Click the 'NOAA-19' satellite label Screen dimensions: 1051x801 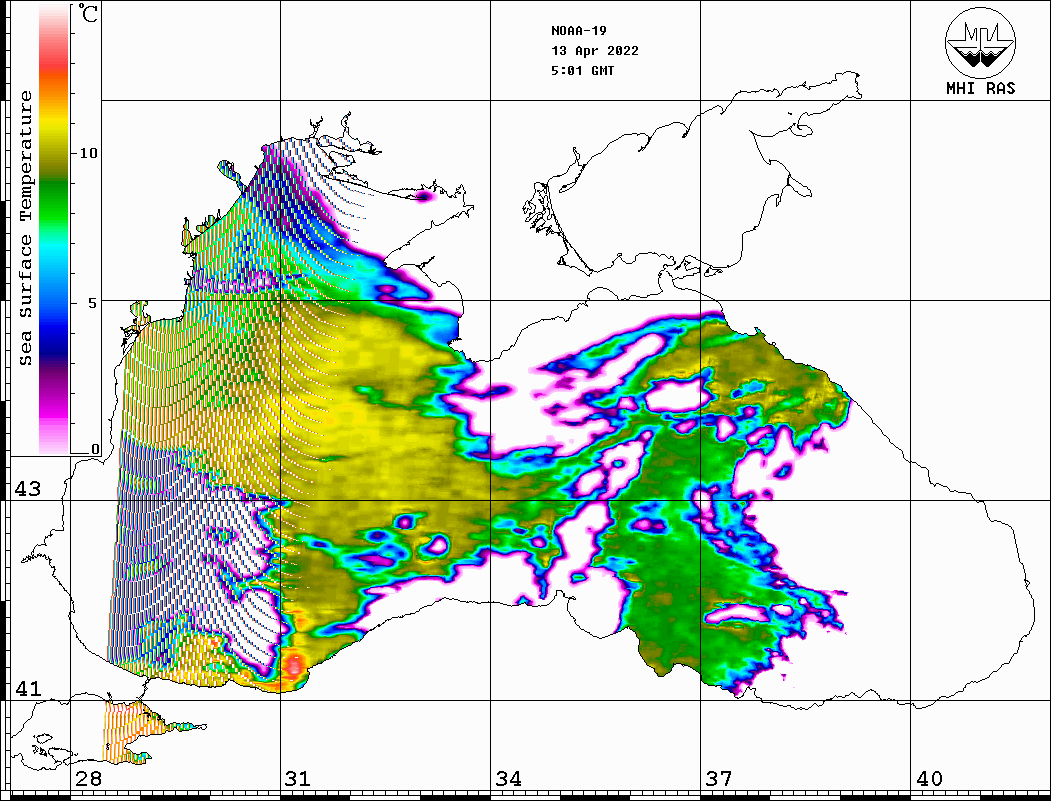[578, 31]
